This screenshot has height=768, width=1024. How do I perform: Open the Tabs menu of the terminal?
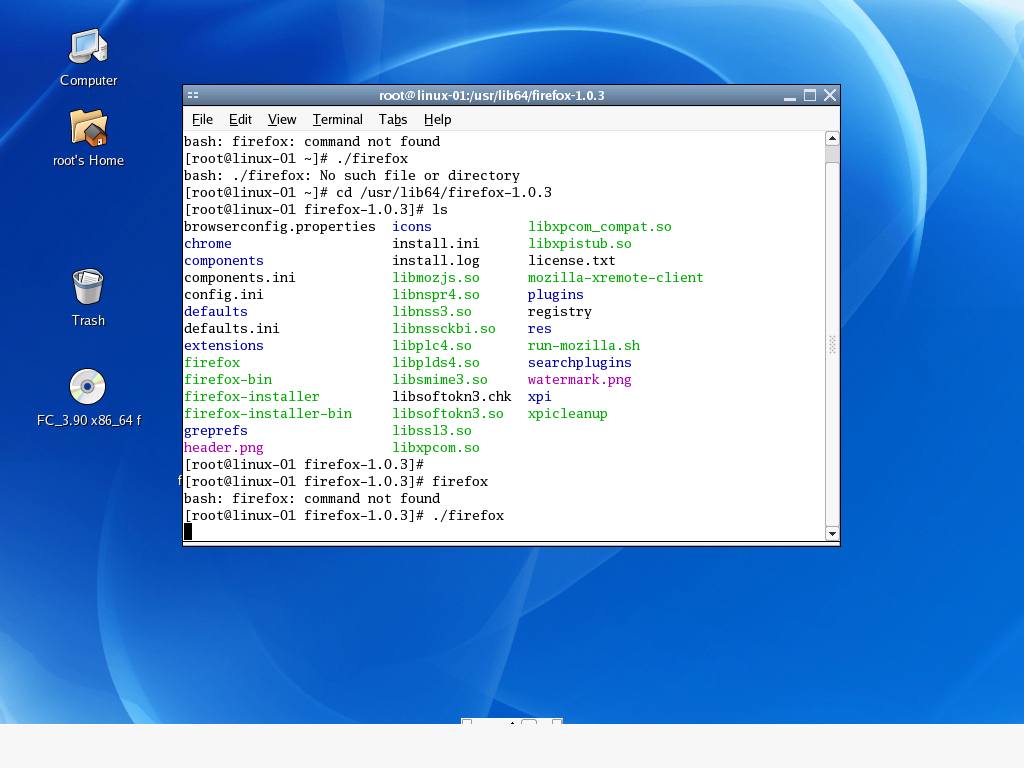[392, 119]
